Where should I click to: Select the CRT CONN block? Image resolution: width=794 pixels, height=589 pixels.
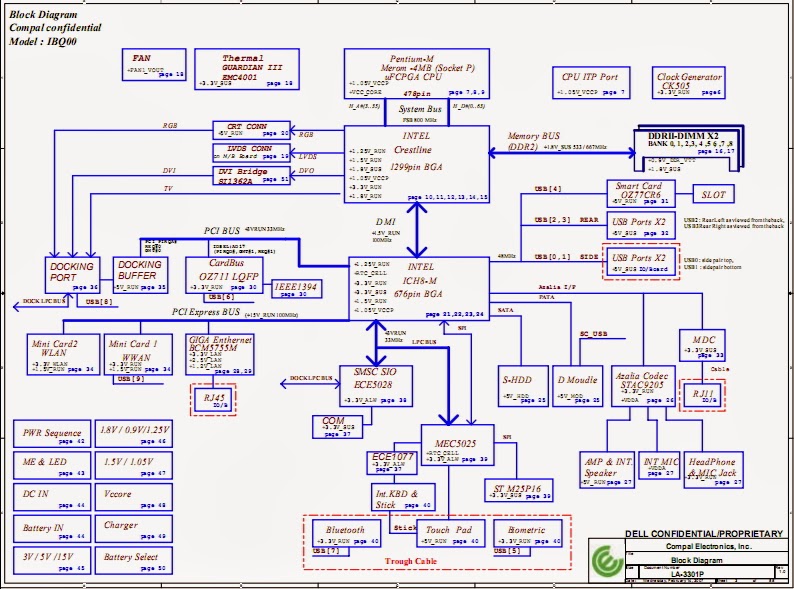pyautogui.click(x=251, y=130)
